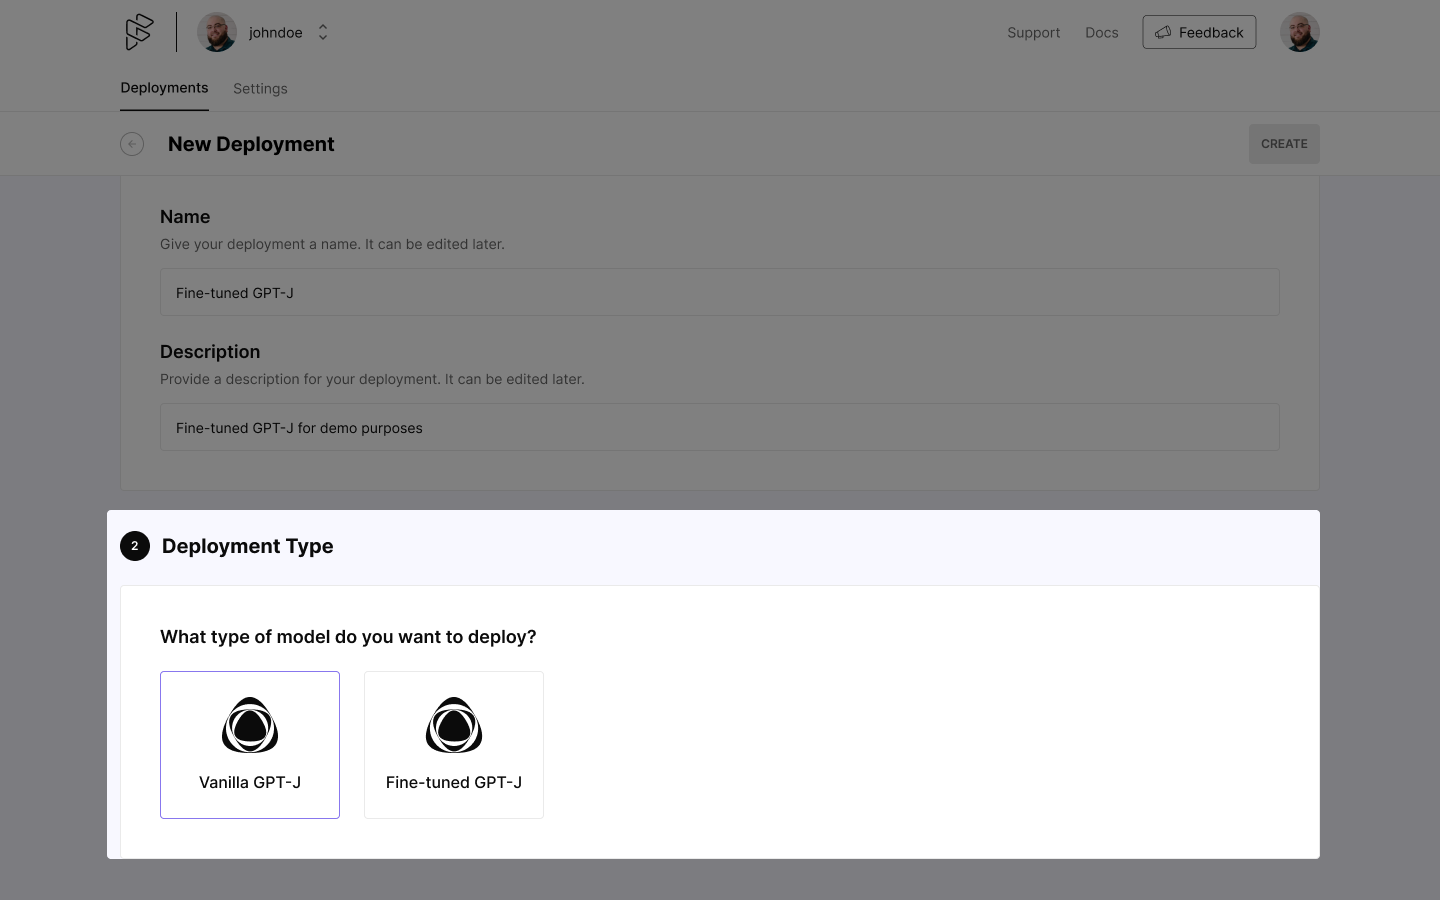Expand the johndoe account switcher chevron
This screenshot has width=1440, height=900.
click(323, 32)
